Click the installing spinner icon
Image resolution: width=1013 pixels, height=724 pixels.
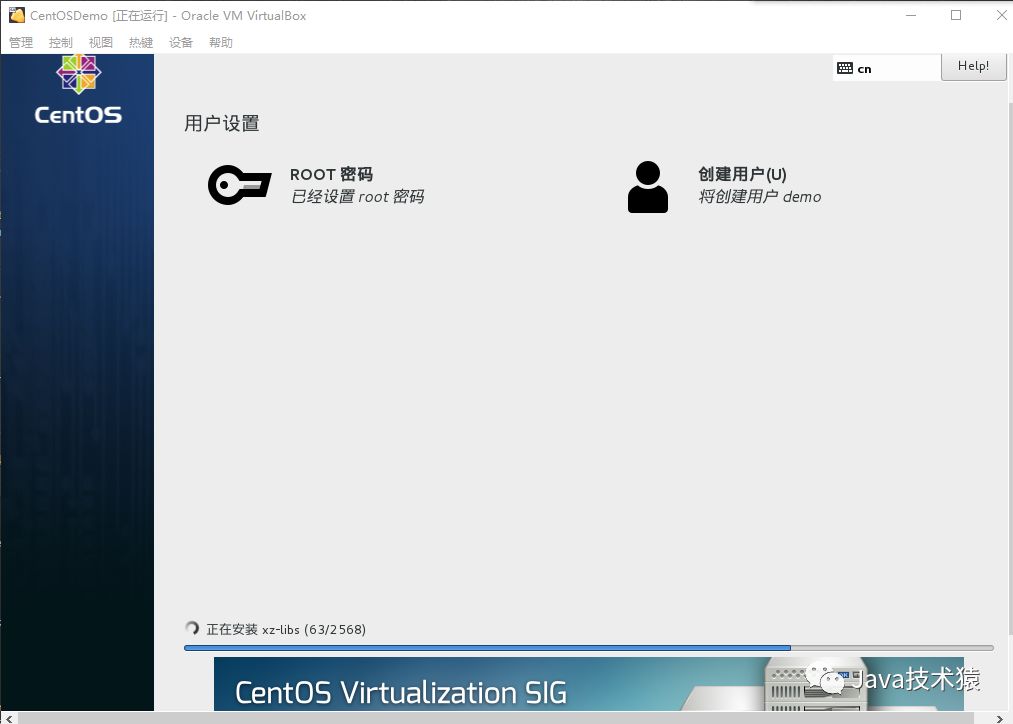coord(192,628)
